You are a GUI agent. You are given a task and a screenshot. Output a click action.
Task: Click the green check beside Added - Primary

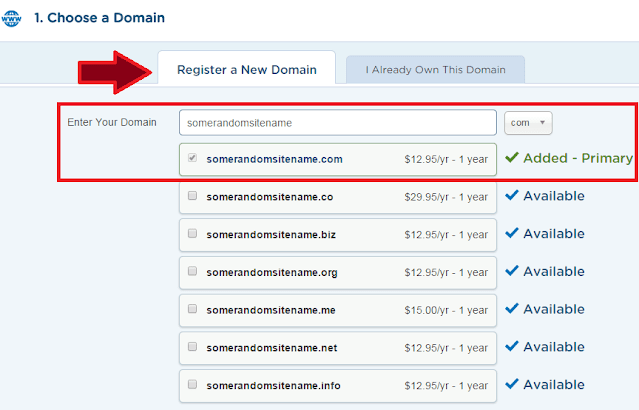pos(512,157)
